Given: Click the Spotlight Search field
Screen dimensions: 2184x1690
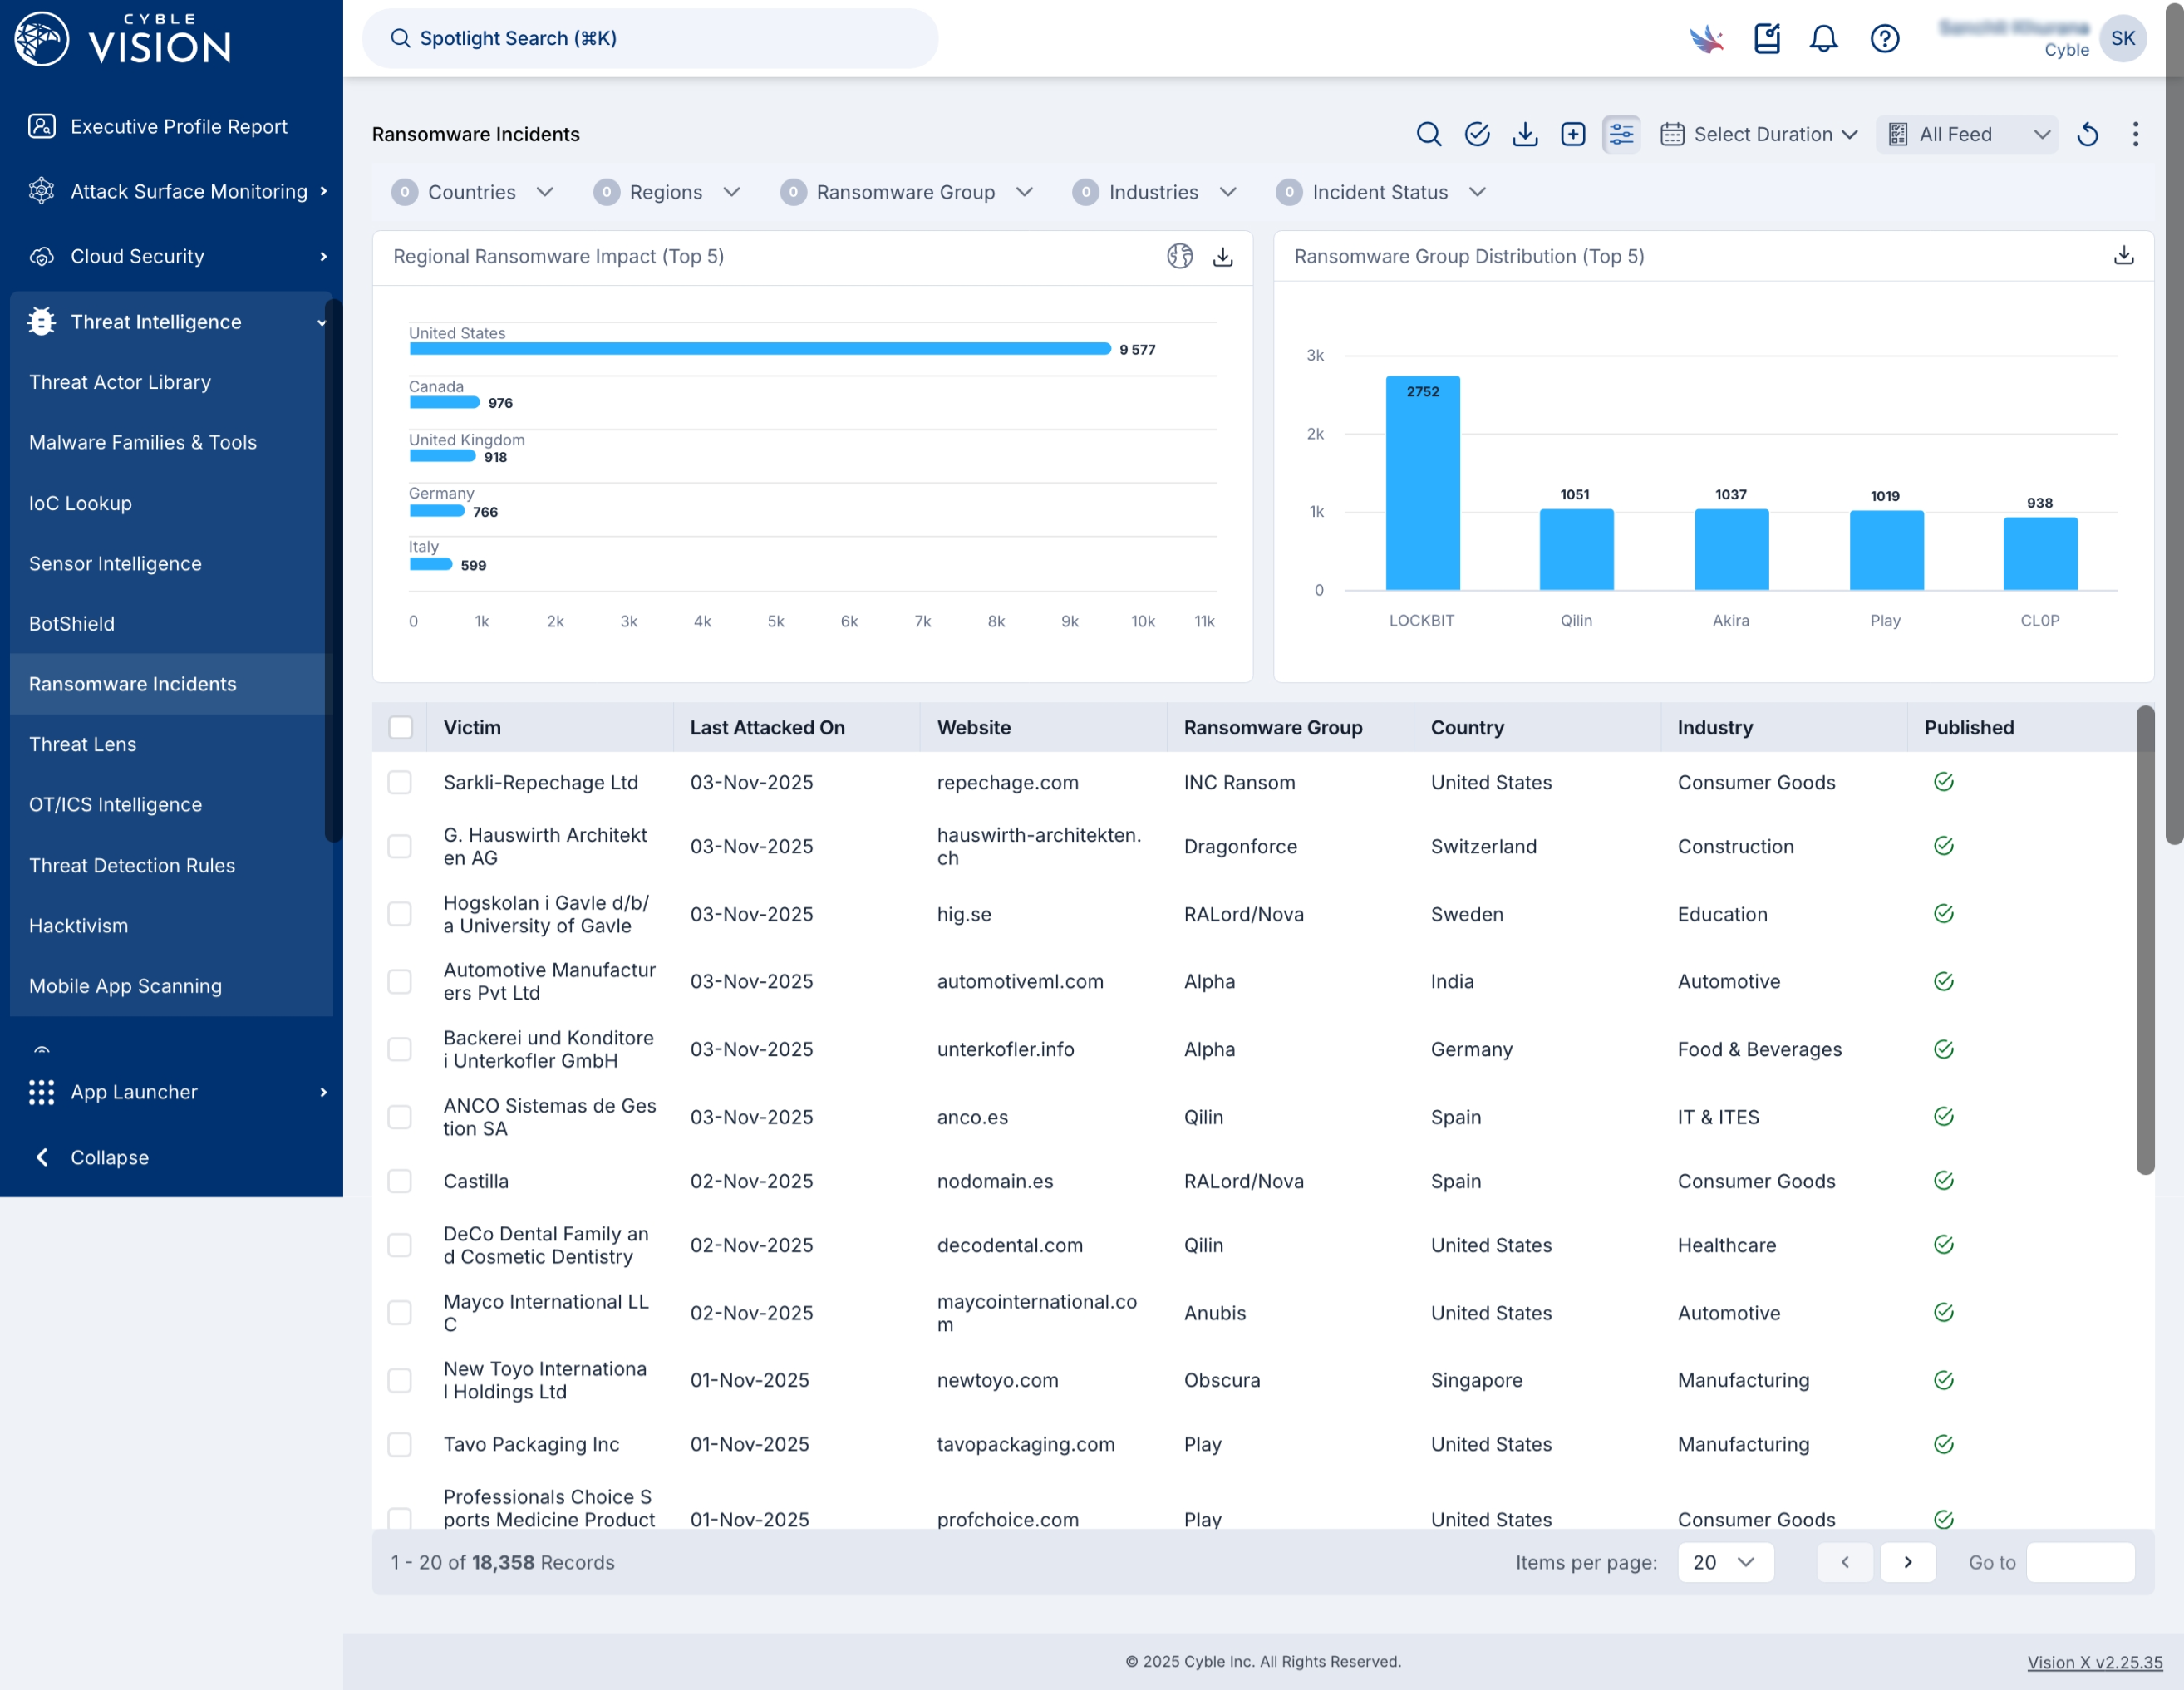Looking at the screenshot, I should pos(650,38).
